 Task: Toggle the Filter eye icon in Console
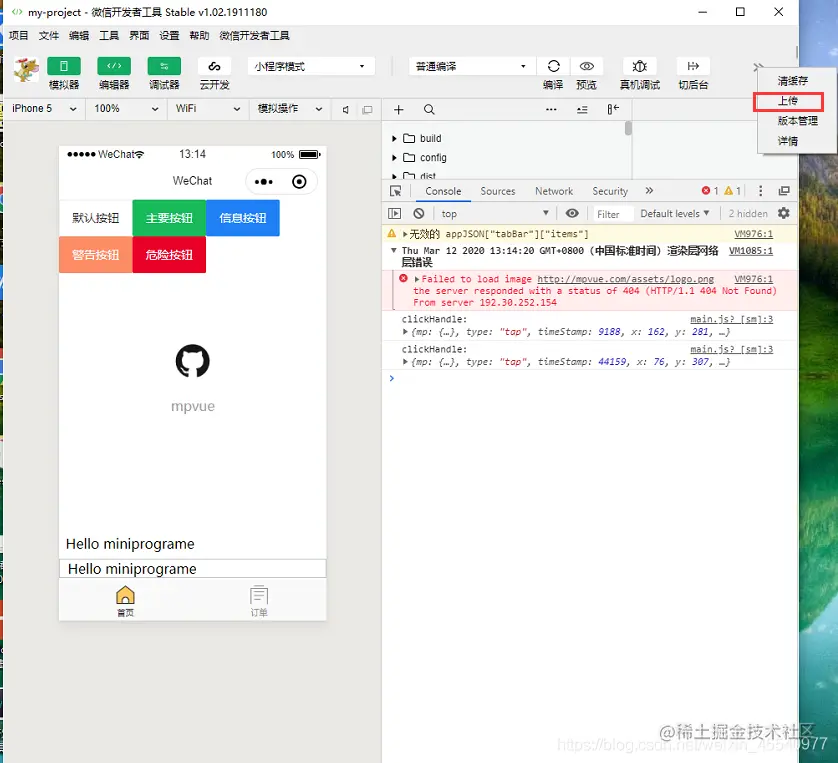[x=570, y=213]
